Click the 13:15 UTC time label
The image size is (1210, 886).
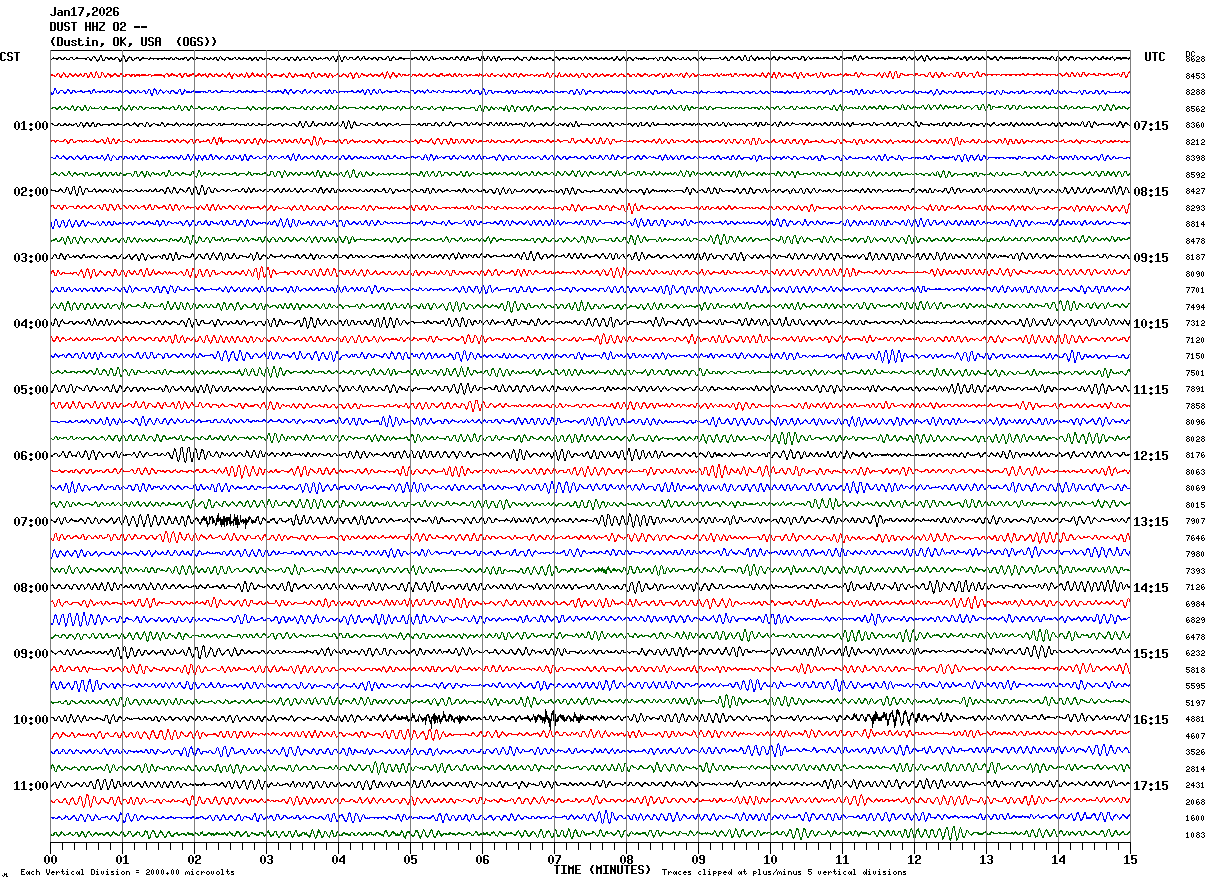point(1151,522)
